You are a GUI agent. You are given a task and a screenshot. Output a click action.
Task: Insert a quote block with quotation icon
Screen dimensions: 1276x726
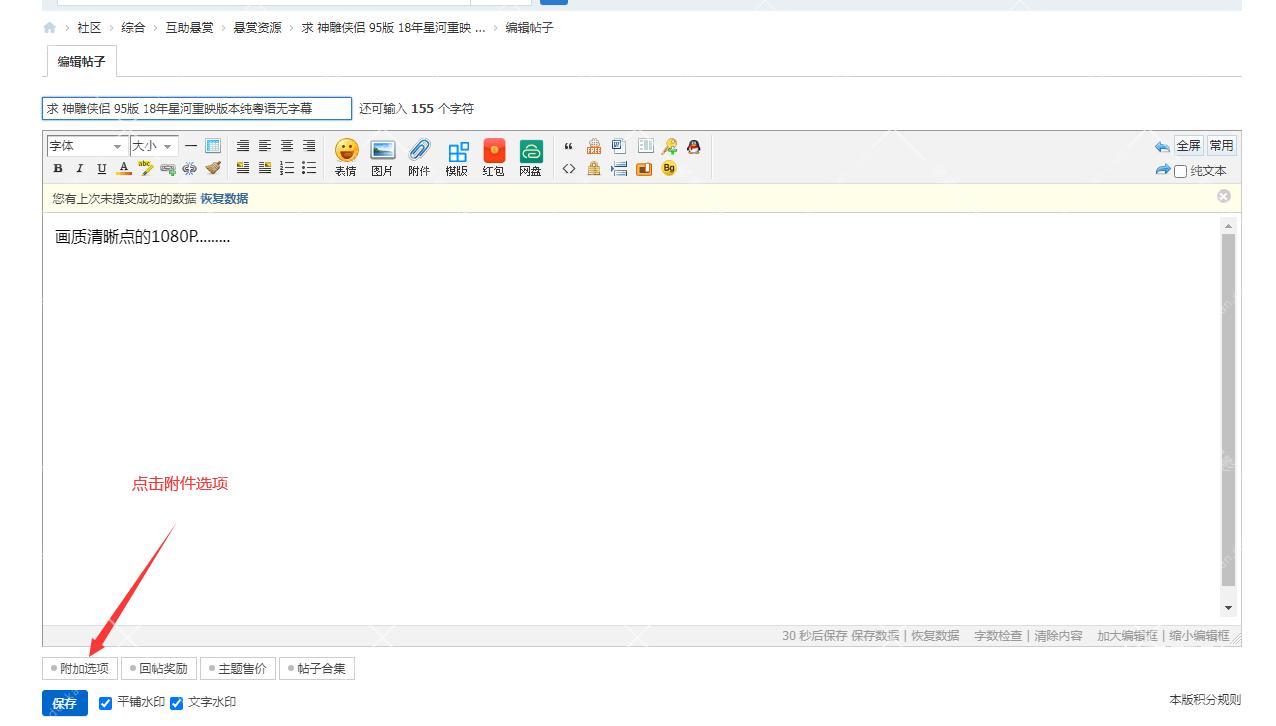click(569, 146)
